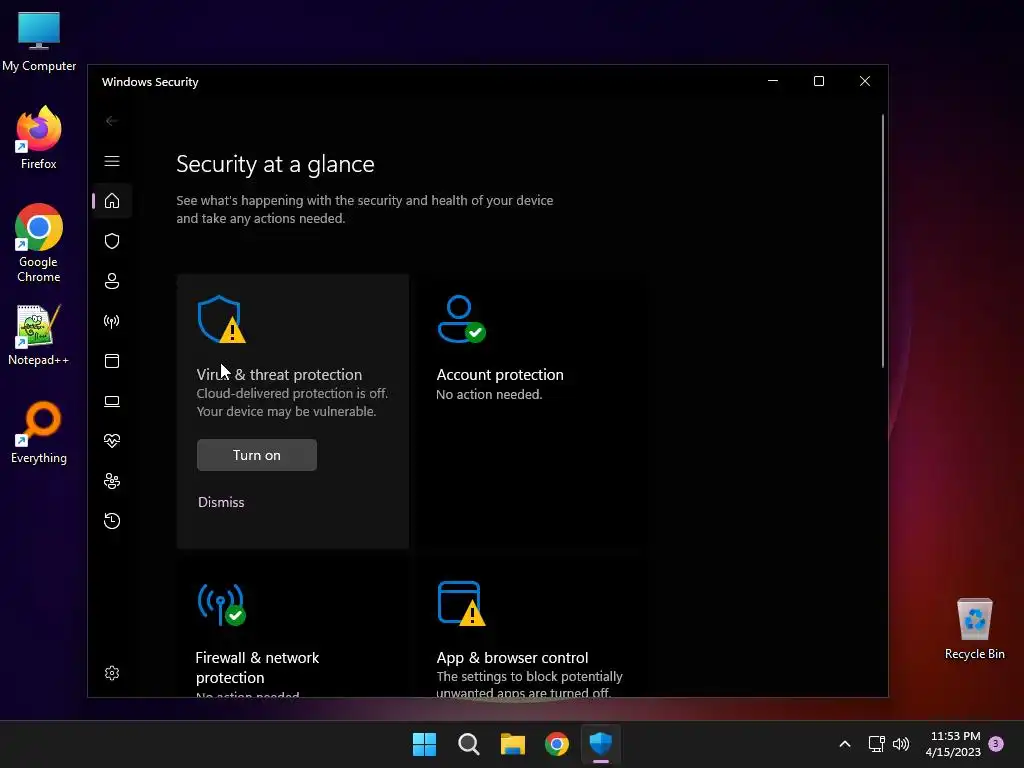Open the volume tray icon

point(901,744)
